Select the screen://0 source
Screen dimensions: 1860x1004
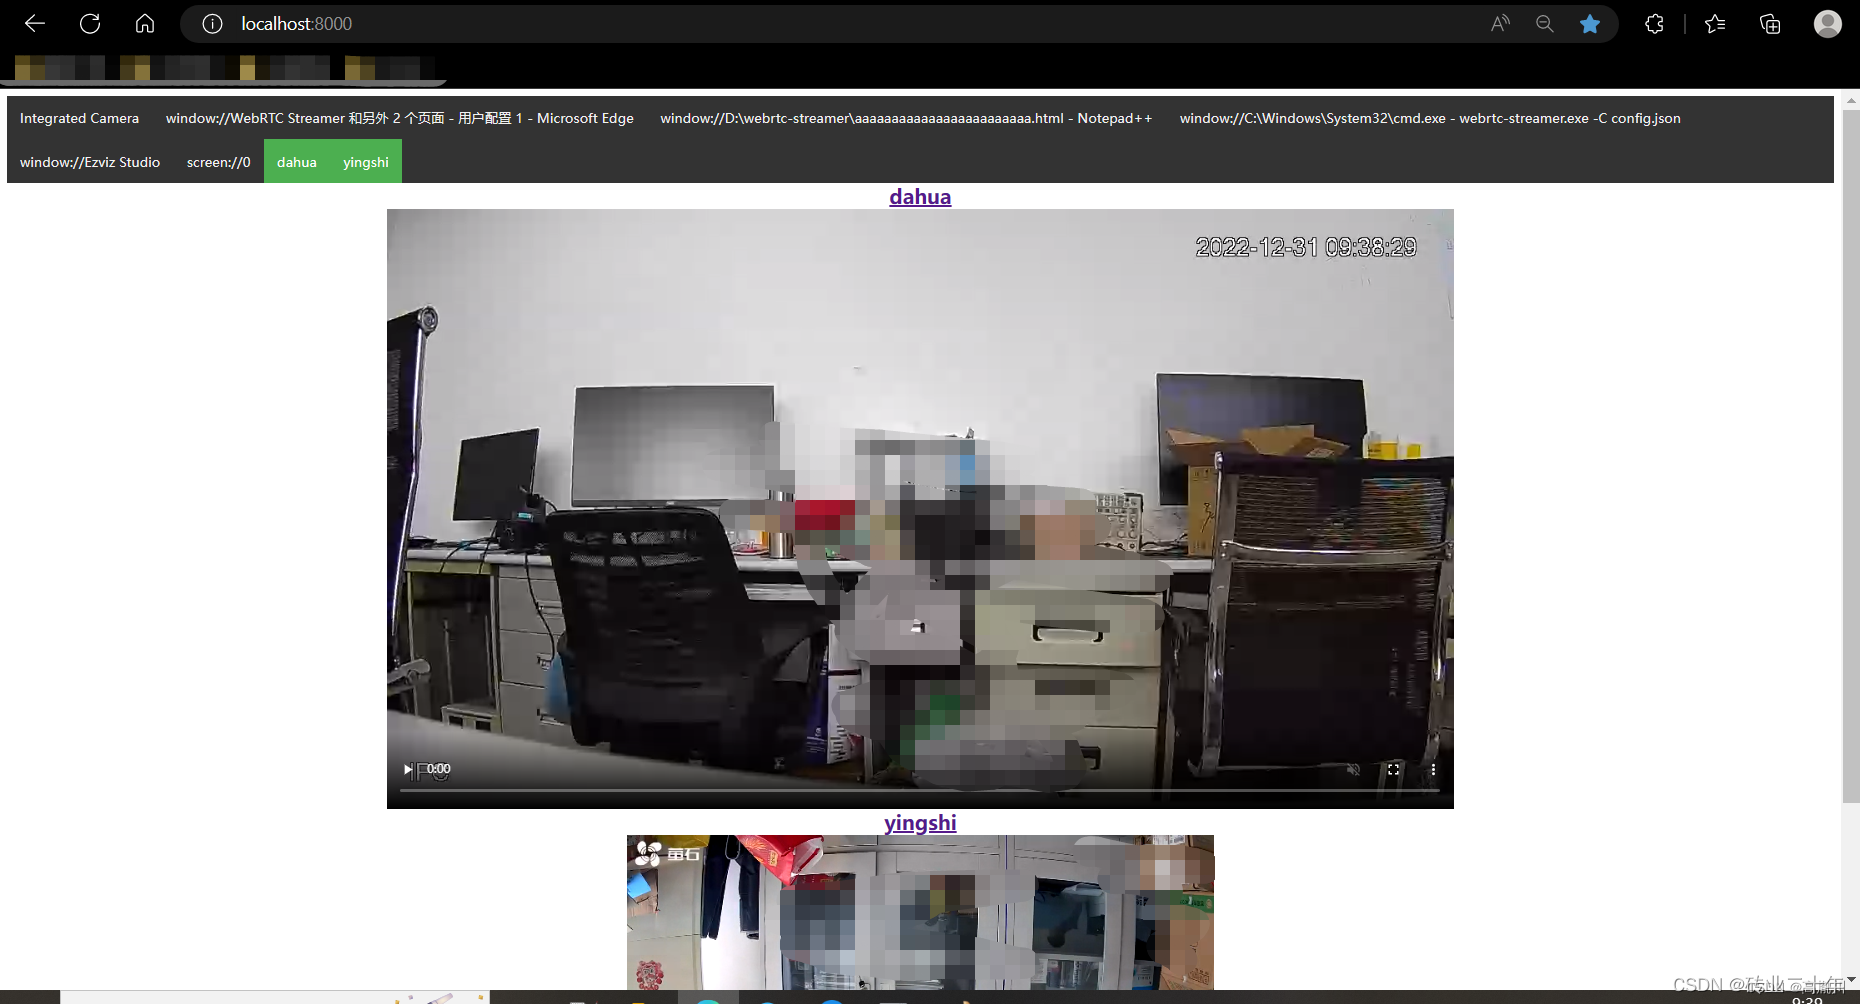219,162
